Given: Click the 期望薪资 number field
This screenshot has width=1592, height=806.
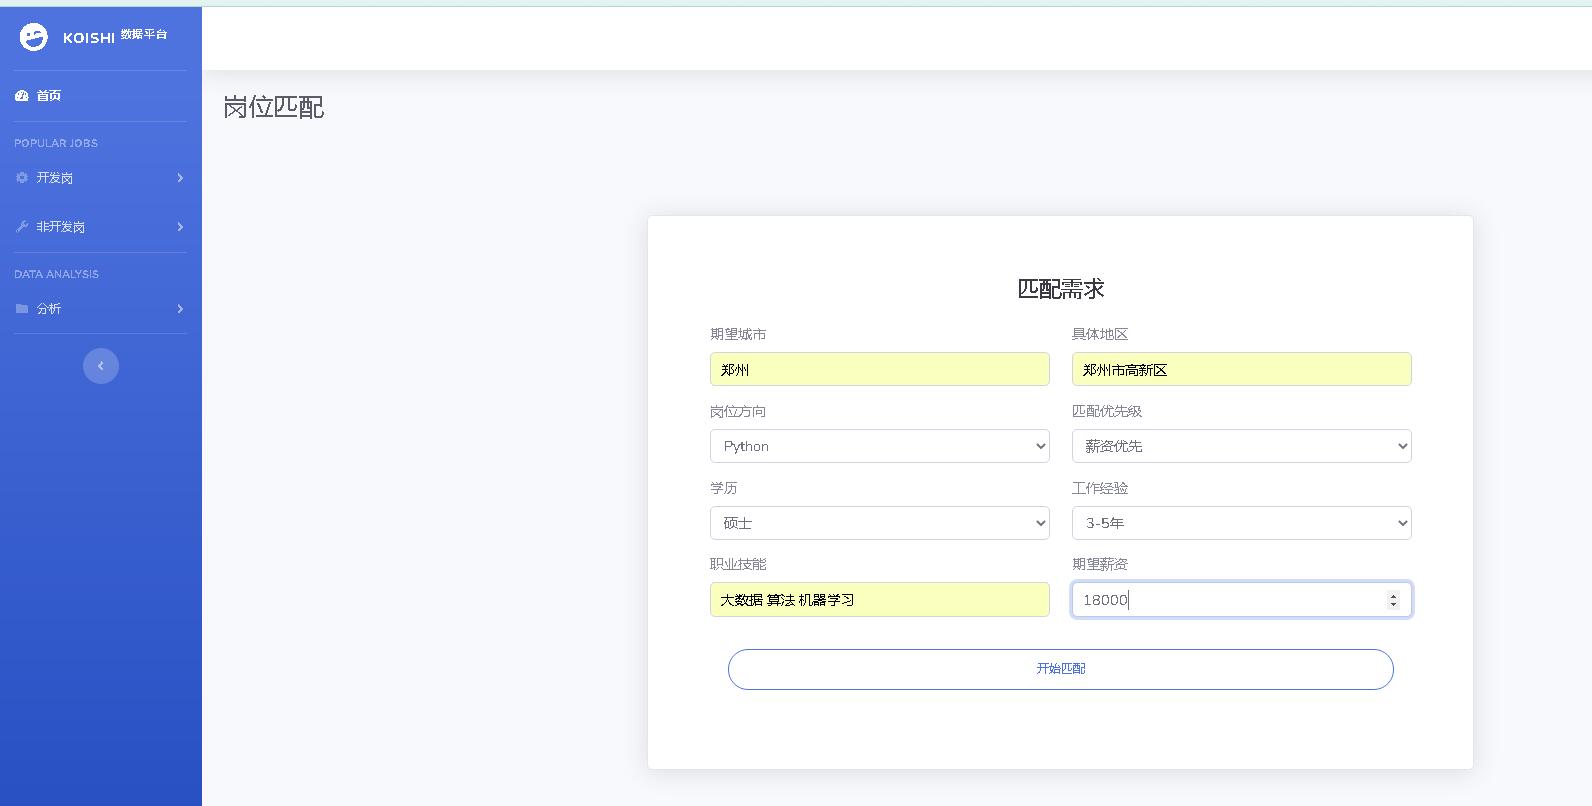Looking at the screenshot, I should click(x=1242, y=600).
